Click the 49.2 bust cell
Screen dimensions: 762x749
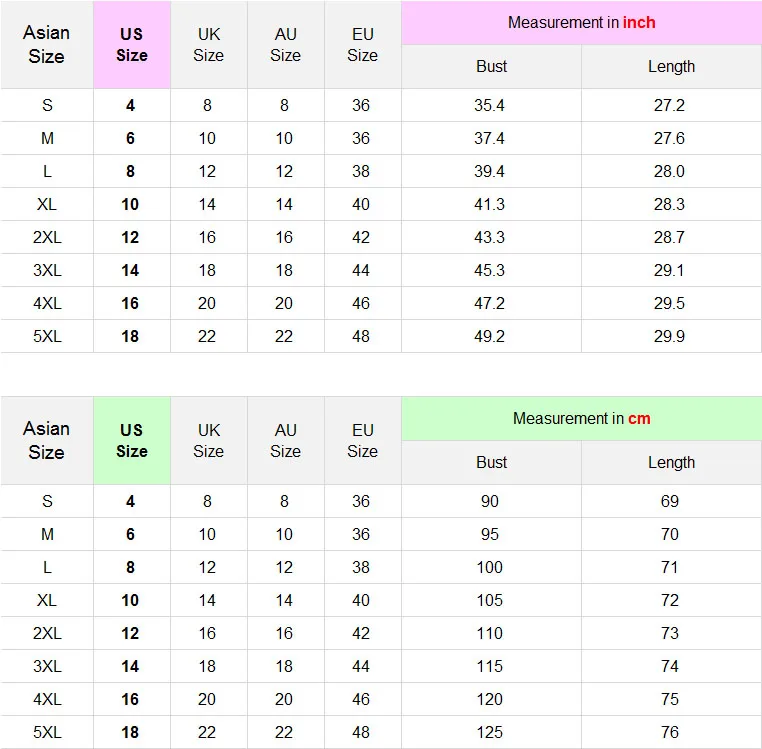point(489,336)
